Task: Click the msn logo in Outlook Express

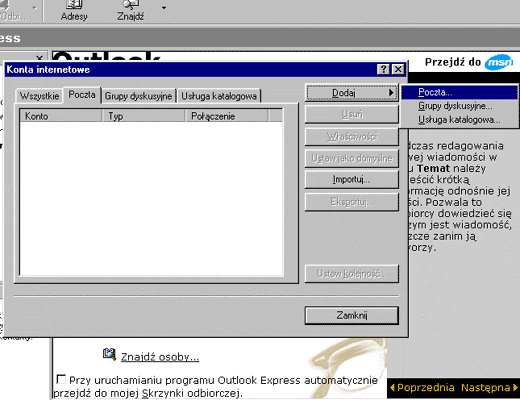Action: (x=499, y=62)
